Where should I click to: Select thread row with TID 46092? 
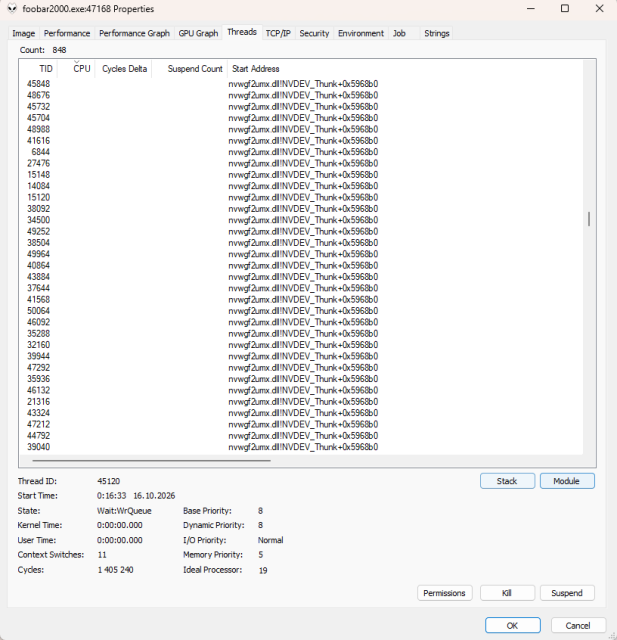[x=301, y=322]
